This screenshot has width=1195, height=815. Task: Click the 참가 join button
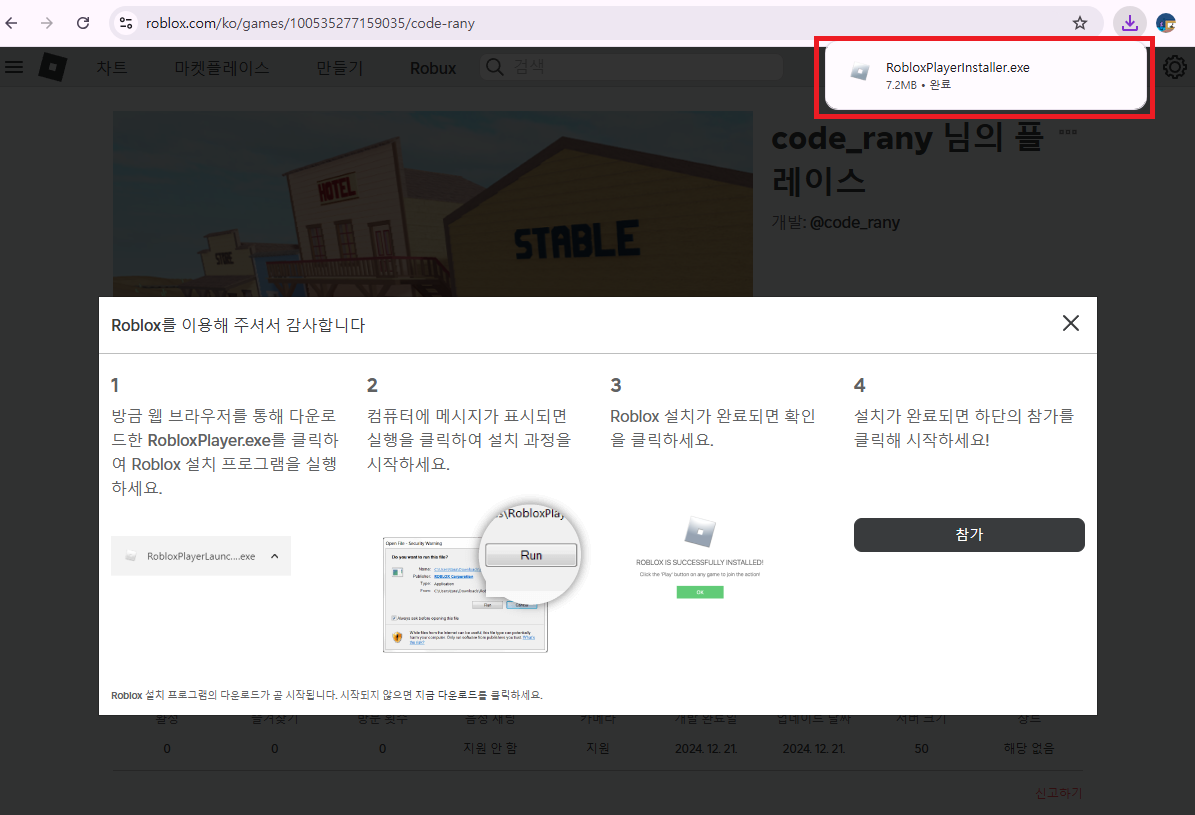point(969,535)
